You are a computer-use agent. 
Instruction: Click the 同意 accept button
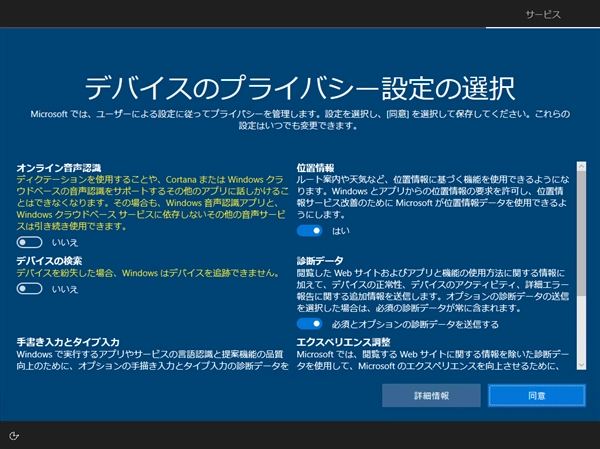[x=537, y=396]
